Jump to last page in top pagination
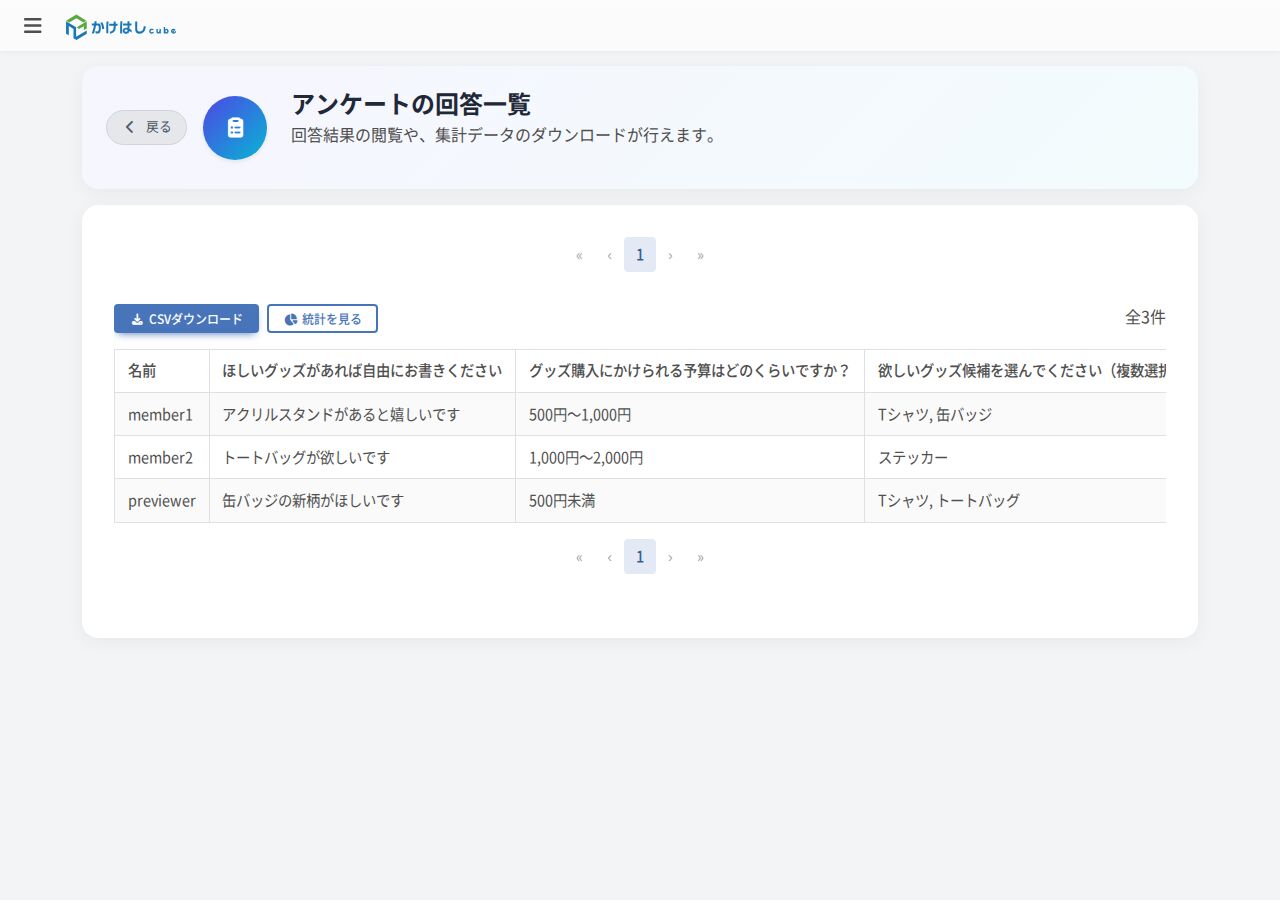Image resolution: width=1280 pixels, height=900 pixels. [x=700, y=255]
